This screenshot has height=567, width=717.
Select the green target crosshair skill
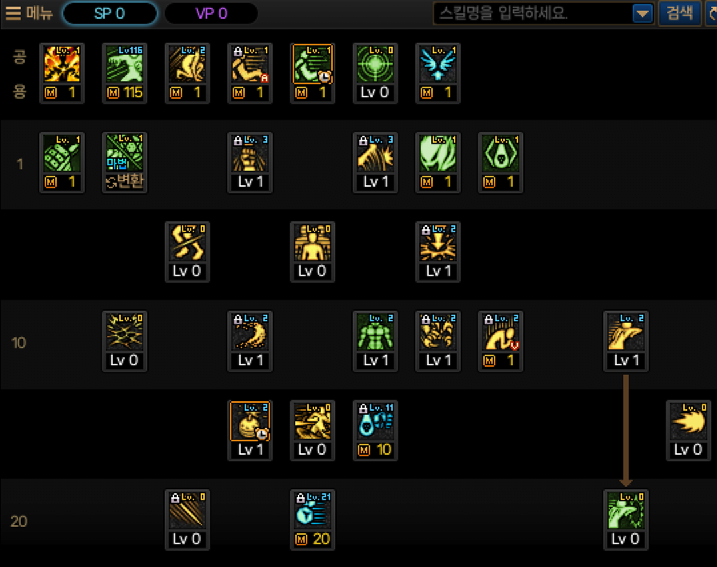pos(375,64)
